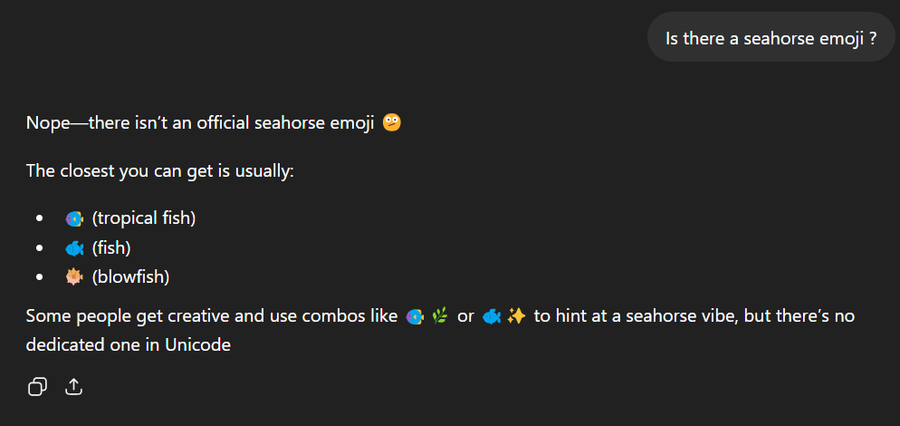Image resolution: width=900 pixels, height=426 pixels.
Task: Click the blowfish emoji in the bullet list
Action: pyautogui.click(x=74, y=276)
